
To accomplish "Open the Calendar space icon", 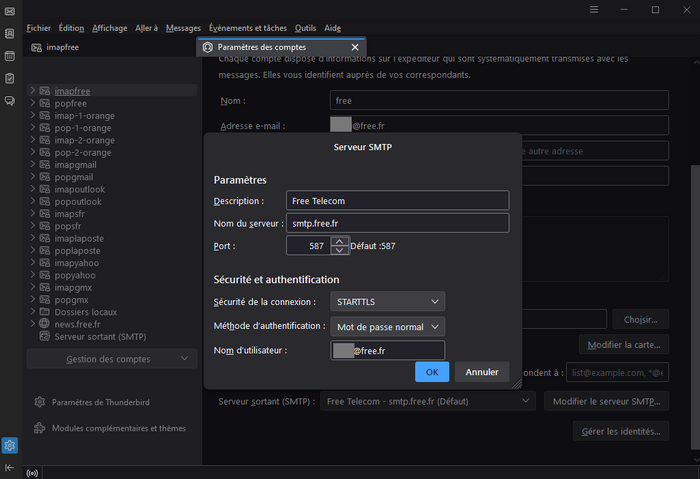I will (x=9, y=56).
